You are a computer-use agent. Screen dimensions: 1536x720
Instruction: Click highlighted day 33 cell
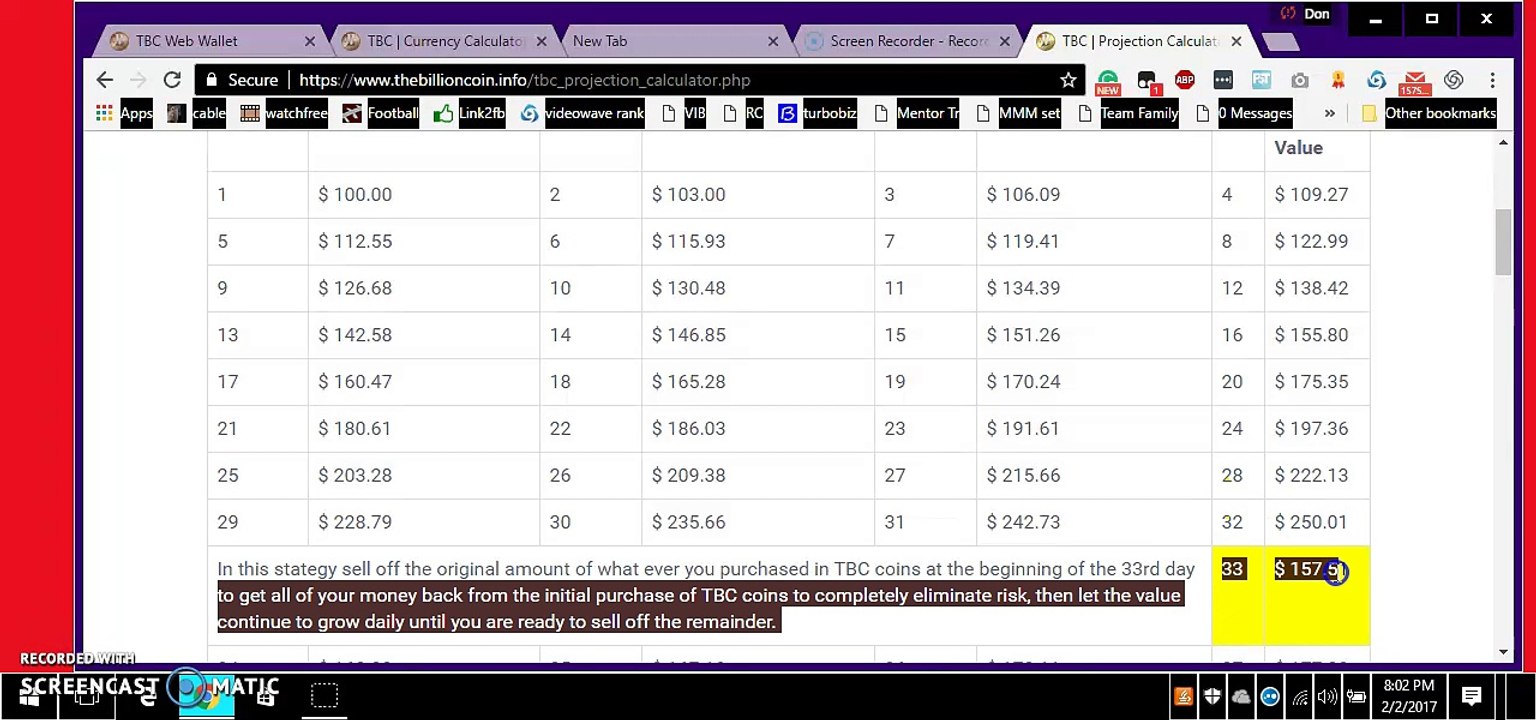[x=1238, y=595]
